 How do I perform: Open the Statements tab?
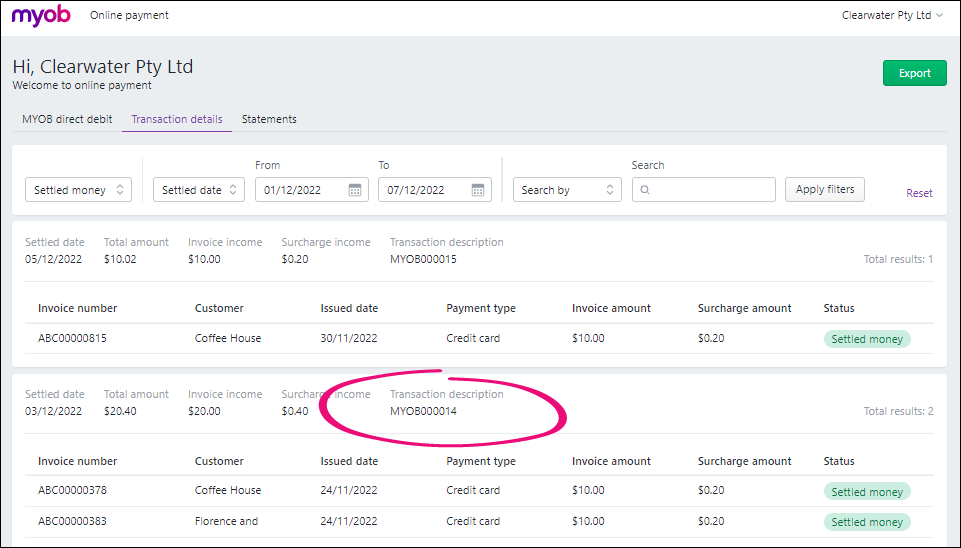(x=269, y=119)
